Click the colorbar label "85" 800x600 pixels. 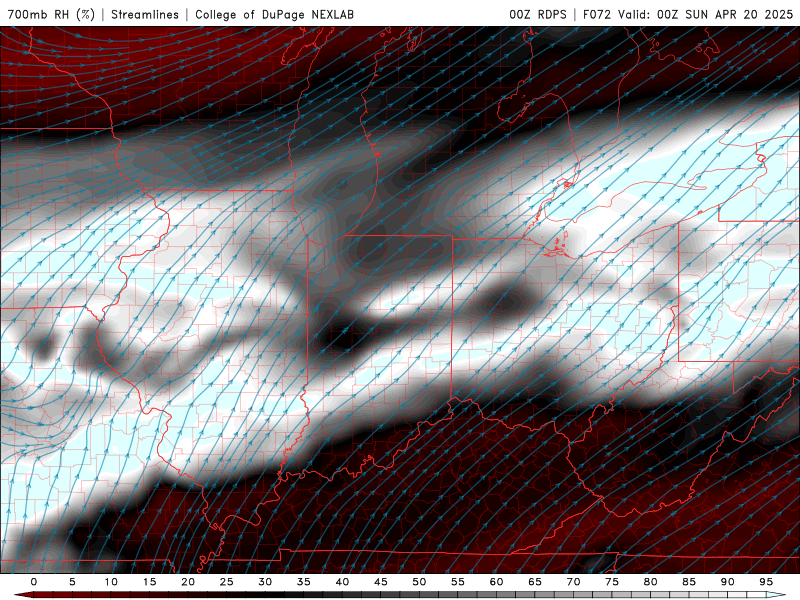point(689,582)
